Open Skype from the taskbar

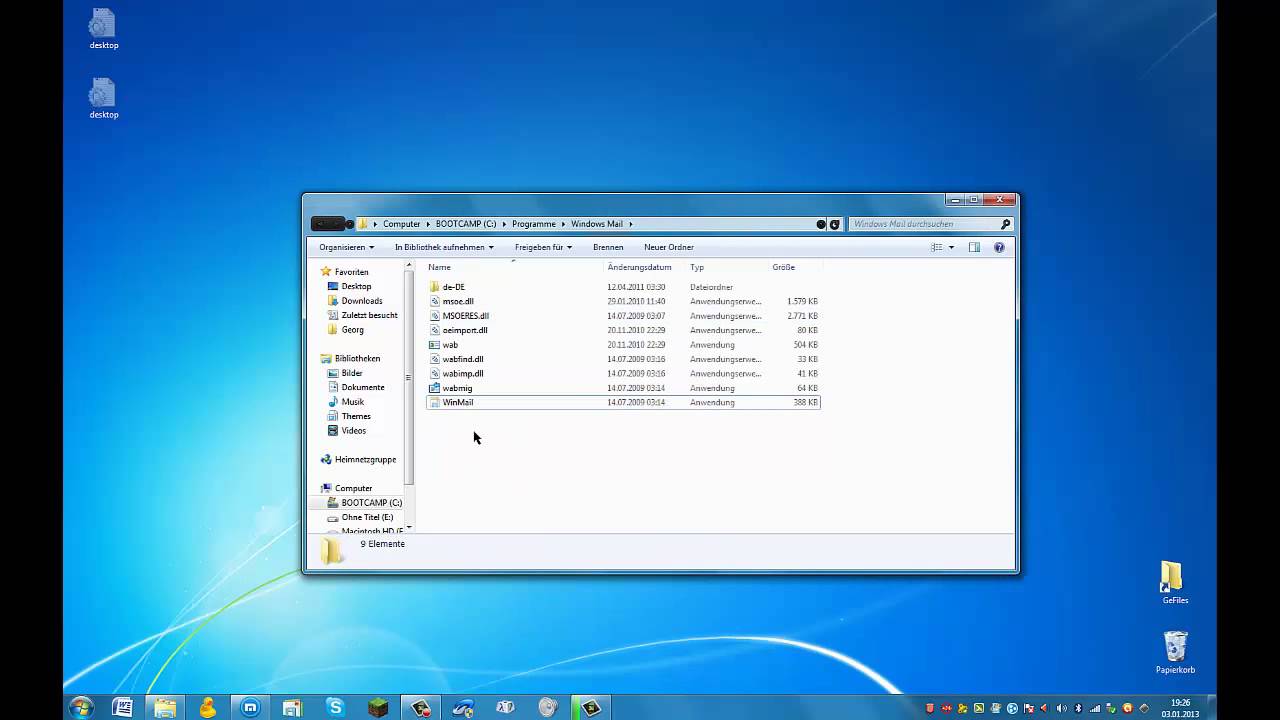point(335,707)
